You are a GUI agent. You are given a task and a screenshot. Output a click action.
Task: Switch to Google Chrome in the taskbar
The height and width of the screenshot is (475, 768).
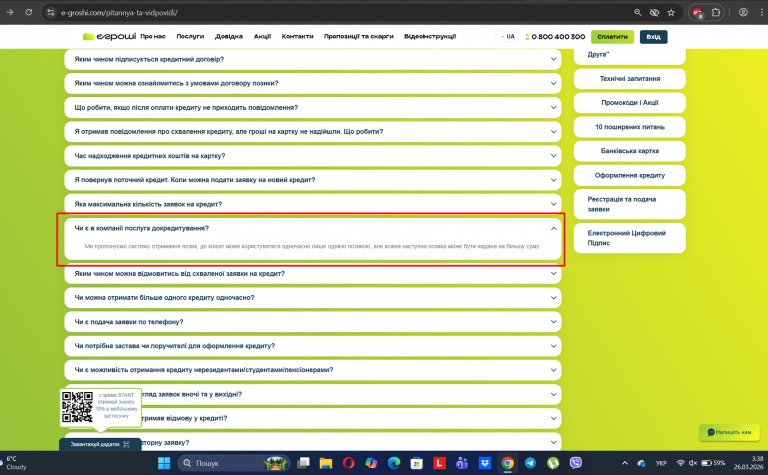507,463
